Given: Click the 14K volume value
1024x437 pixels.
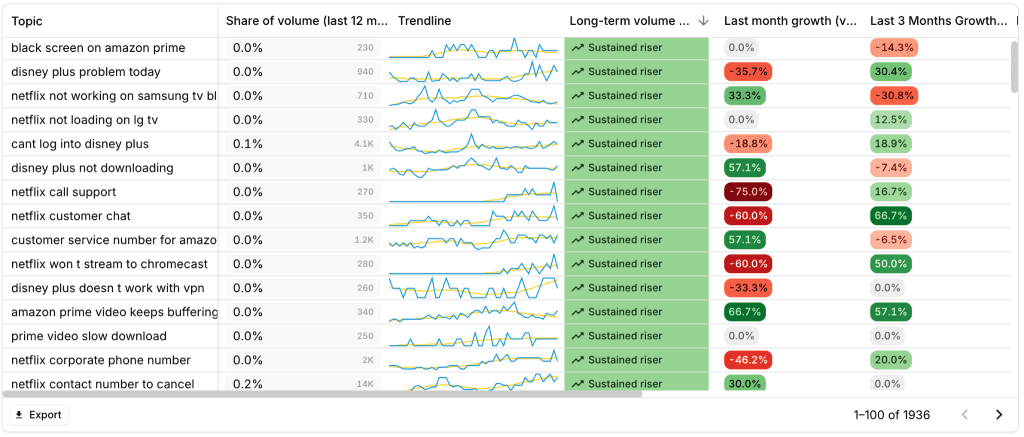Looking at the screenshot, I should (365, 384).
